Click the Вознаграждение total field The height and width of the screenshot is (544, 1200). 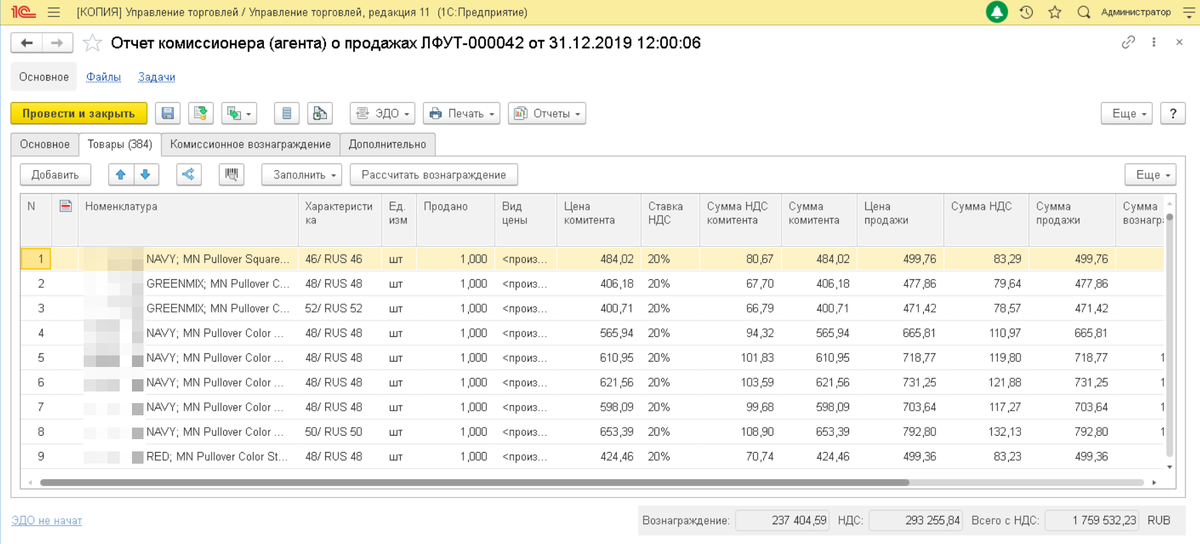pyautogui.click(x=782, y=520)
